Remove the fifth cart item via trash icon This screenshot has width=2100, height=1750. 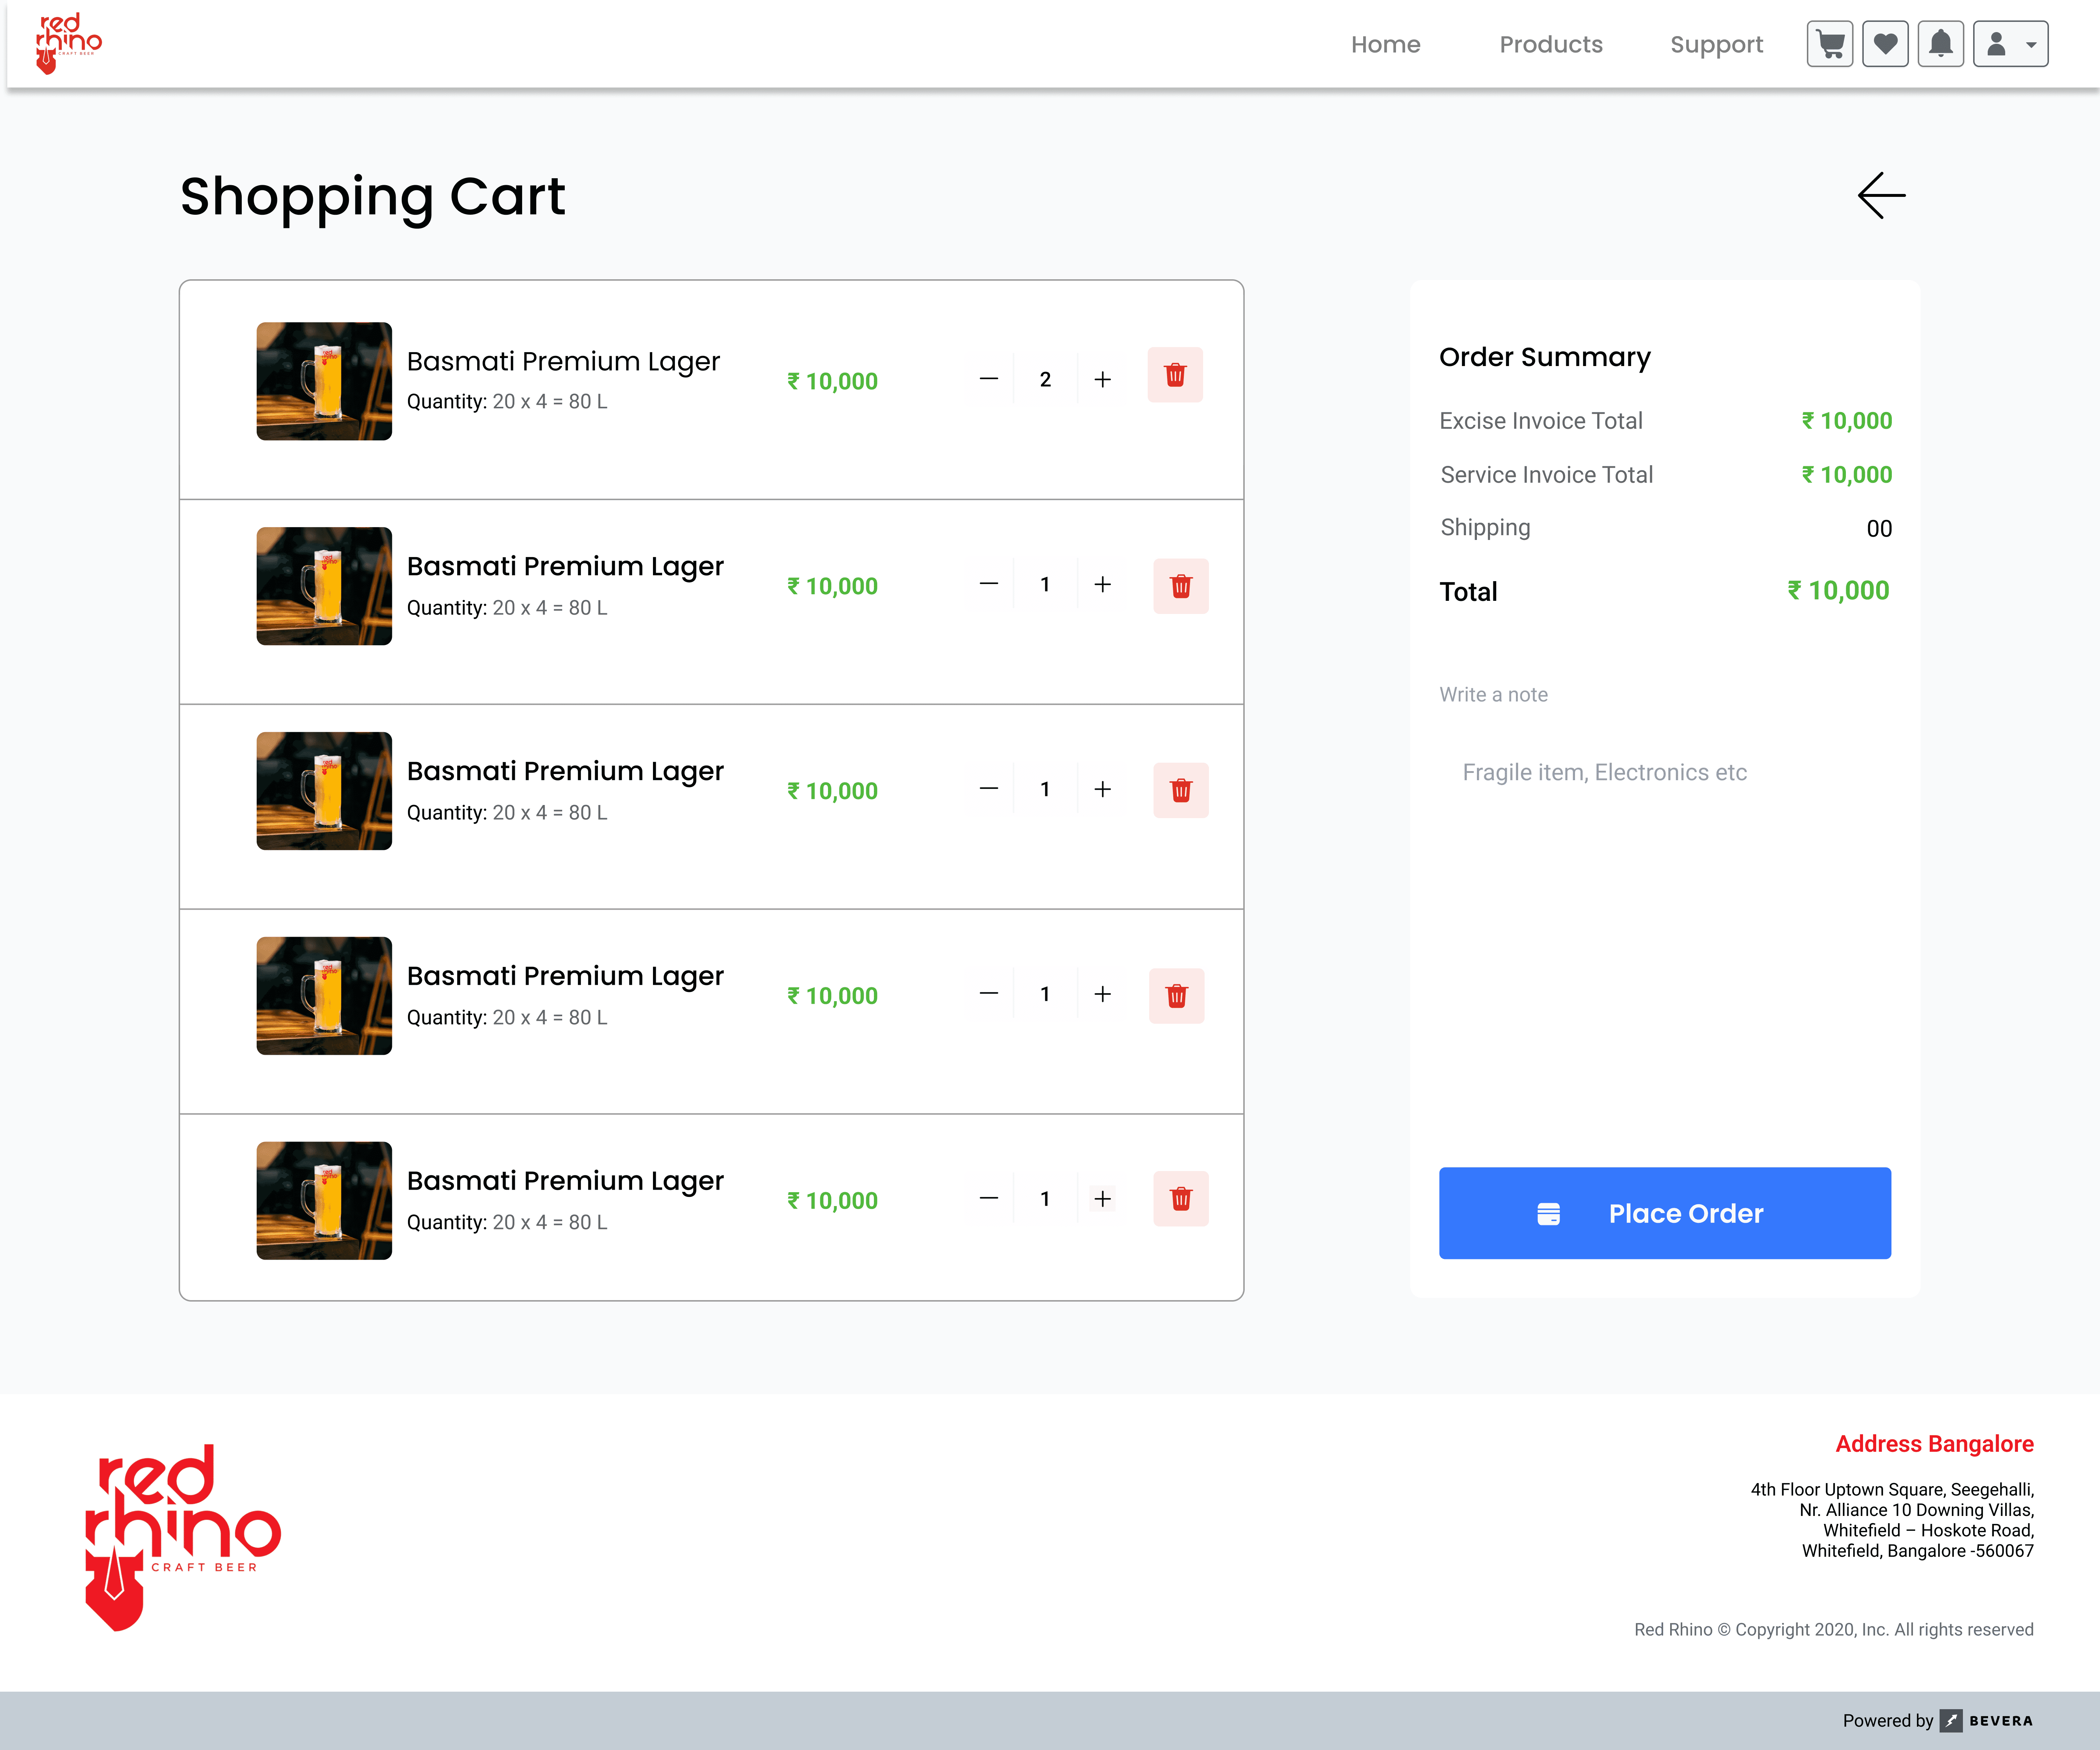pyautogui.click(x=1181, y=1199)
